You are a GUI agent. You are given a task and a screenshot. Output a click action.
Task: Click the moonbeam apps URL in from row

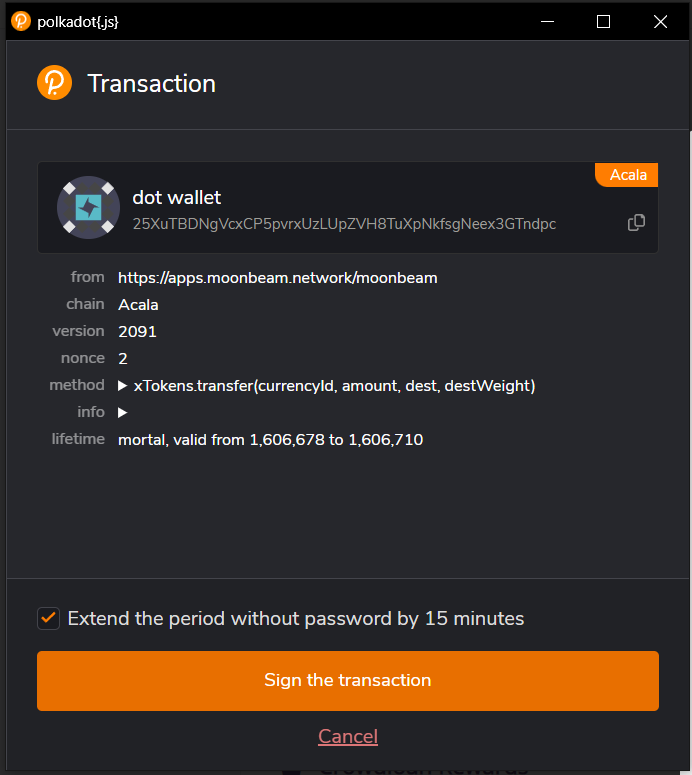[x=277, y=278]
